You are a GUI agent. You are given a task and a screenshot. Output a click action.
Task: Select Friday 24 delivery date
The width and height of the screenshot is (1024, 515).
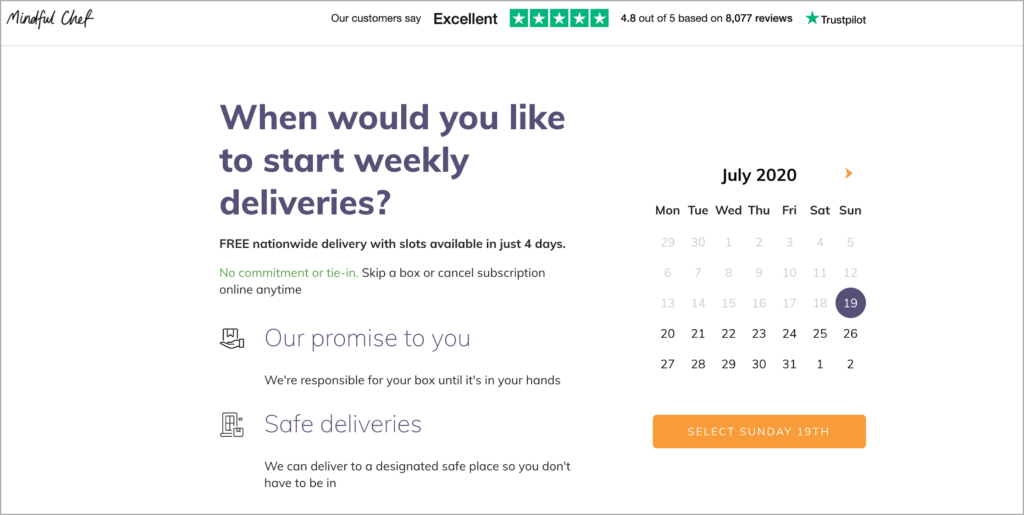coord(790,334)
